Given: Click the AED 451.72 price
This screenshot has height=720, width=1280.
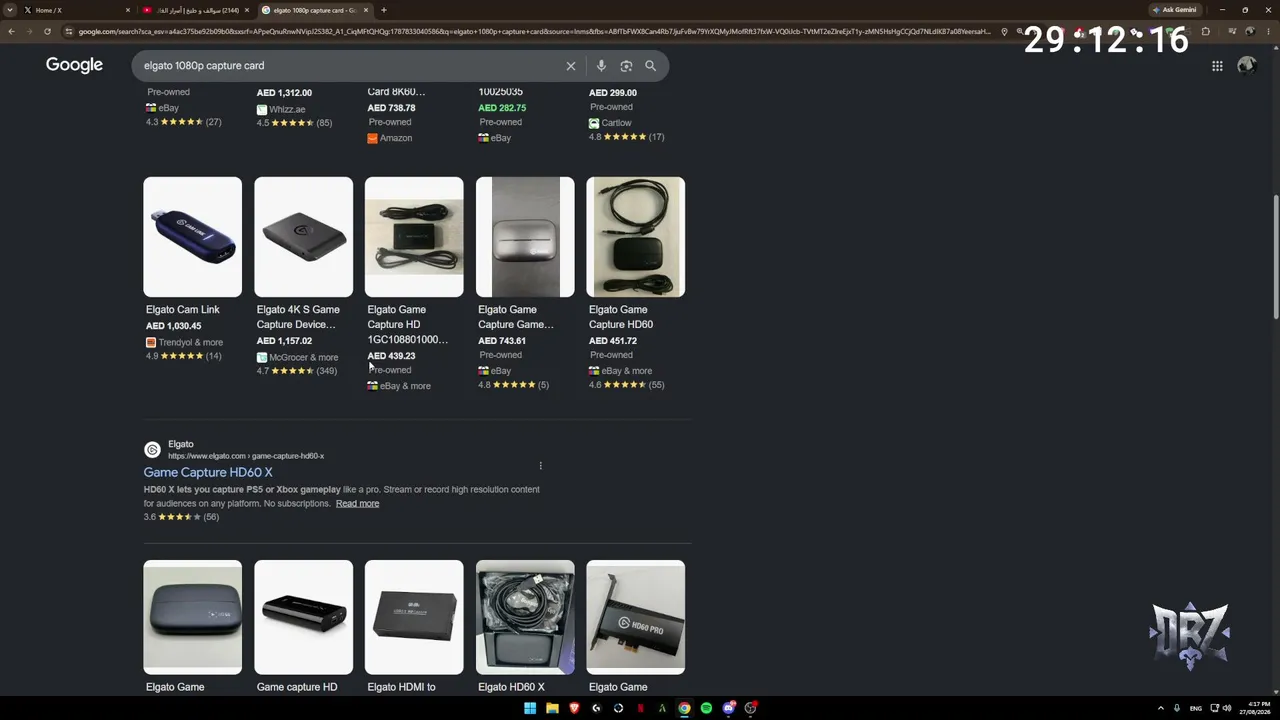Looking at the screenshot, I should (x=613, y=341).
